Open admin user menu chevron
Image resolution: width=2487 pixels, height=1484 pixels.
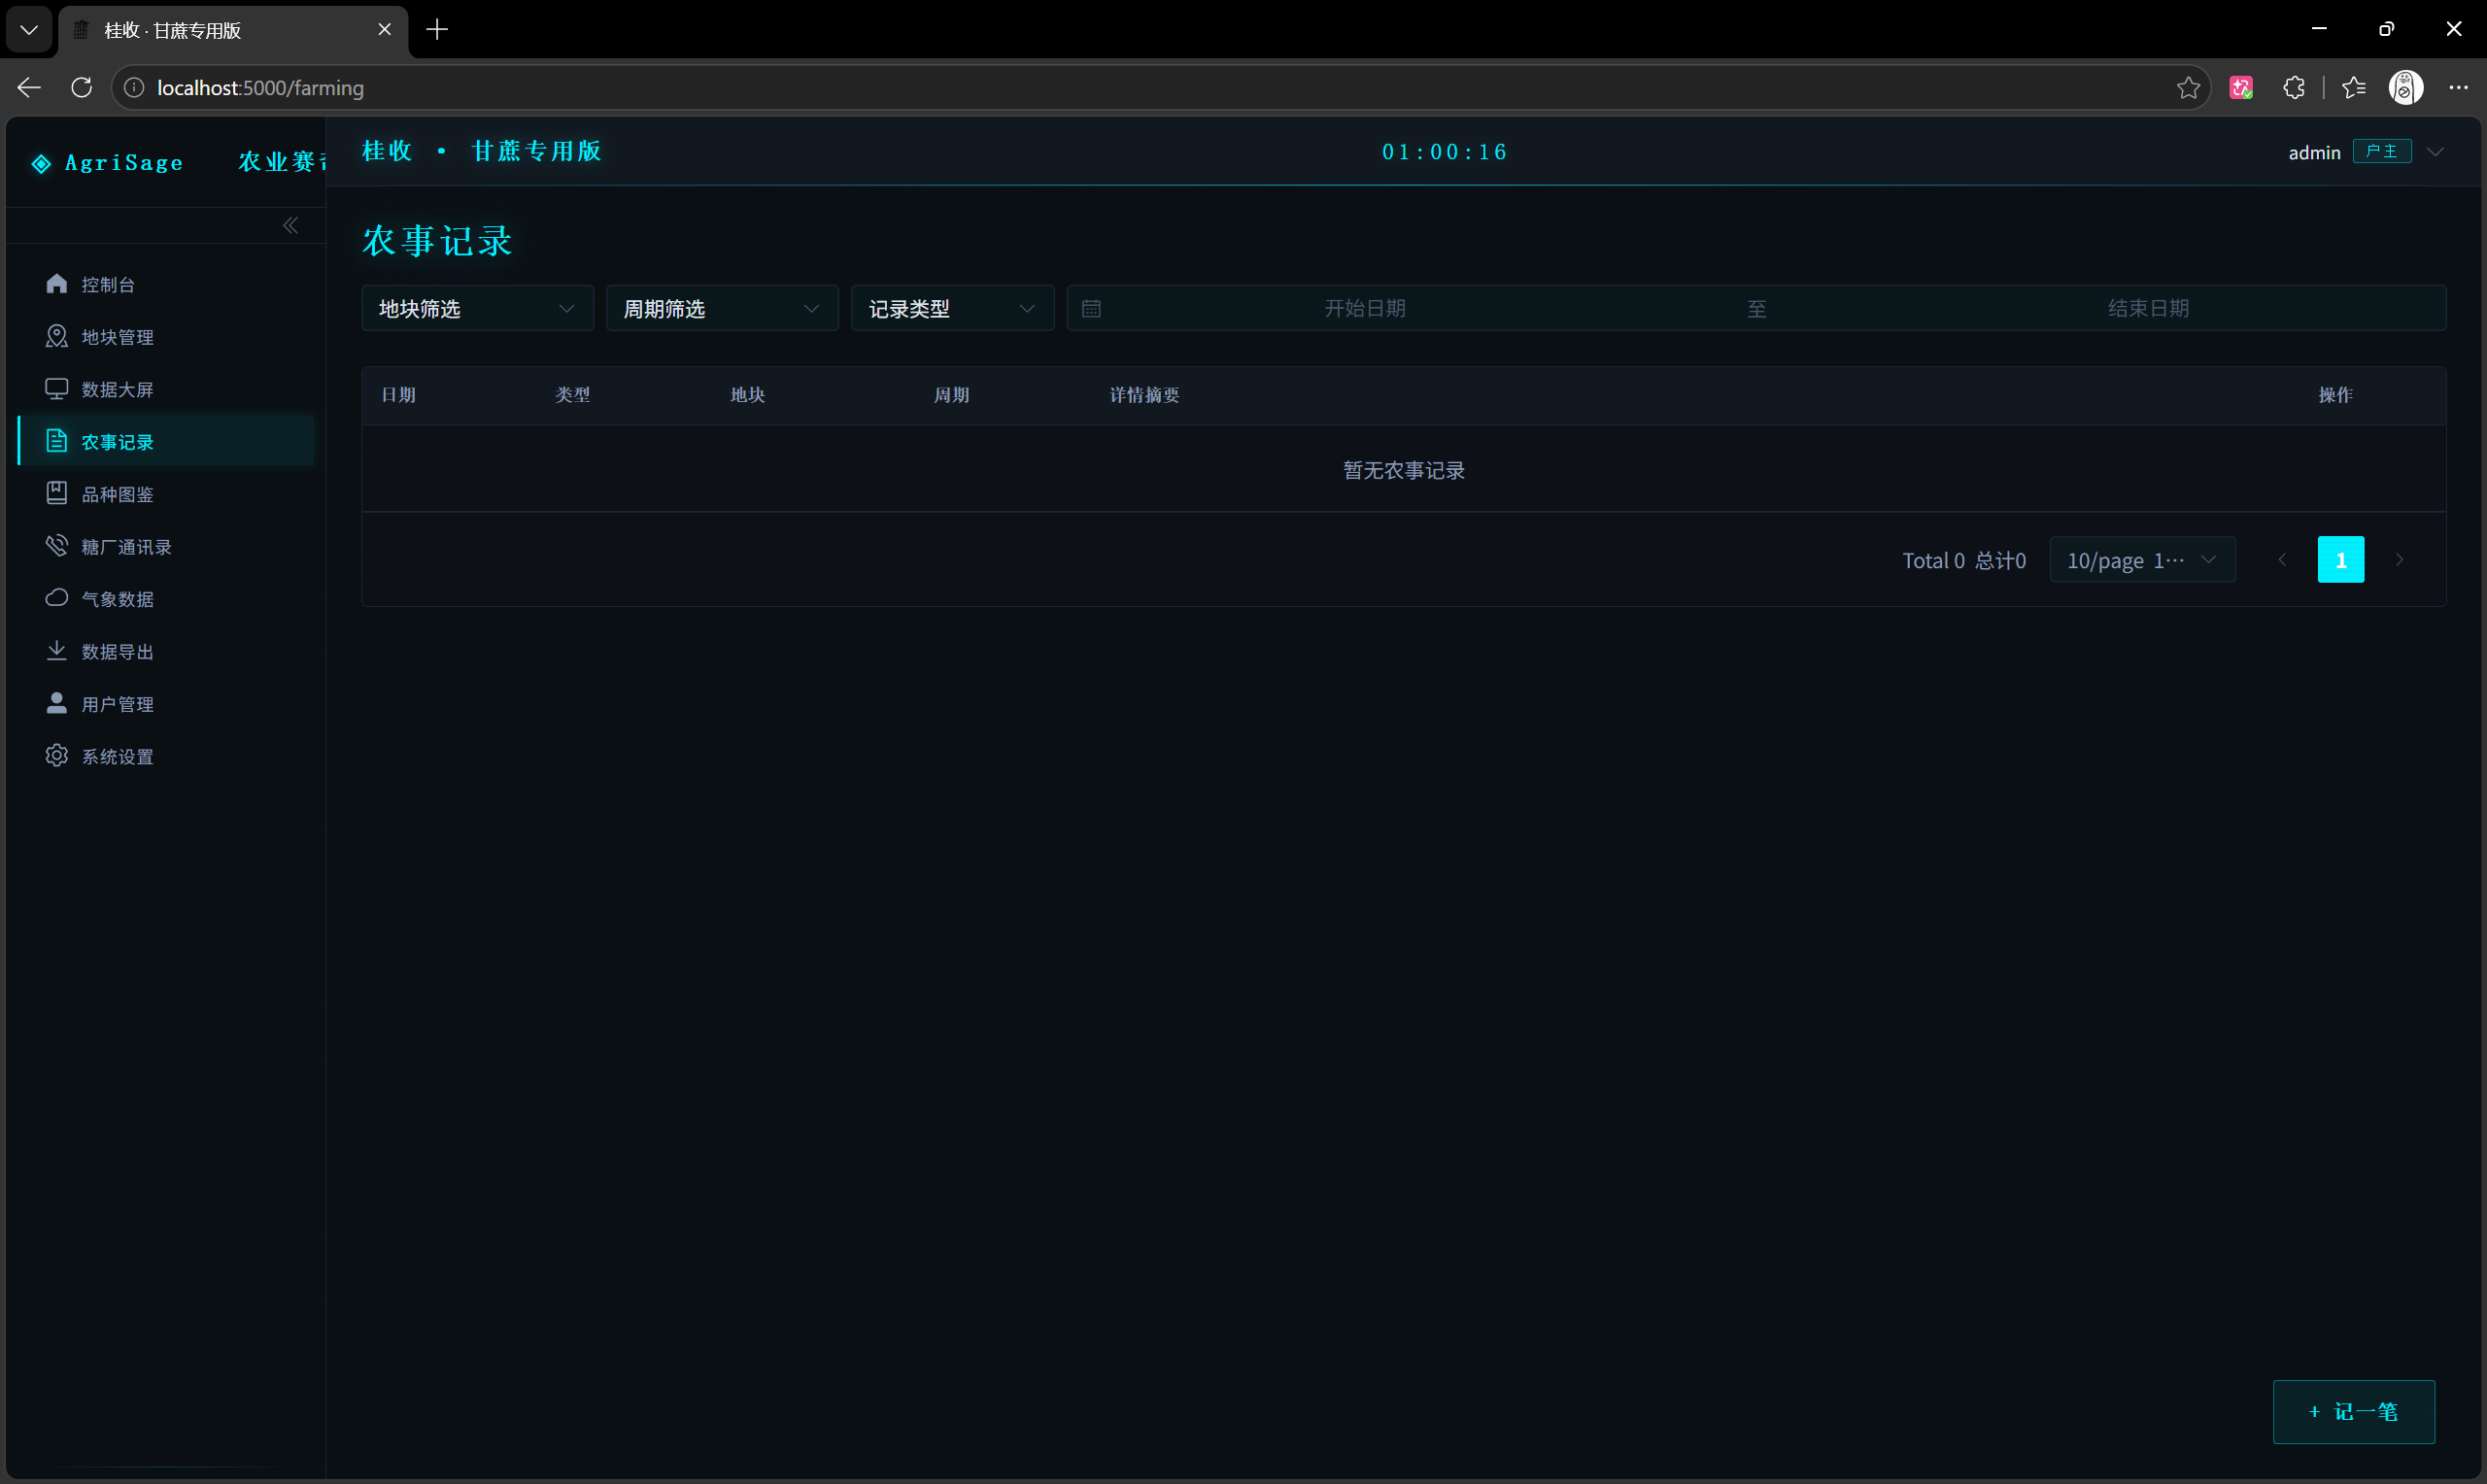click(x=2436, y=152)
